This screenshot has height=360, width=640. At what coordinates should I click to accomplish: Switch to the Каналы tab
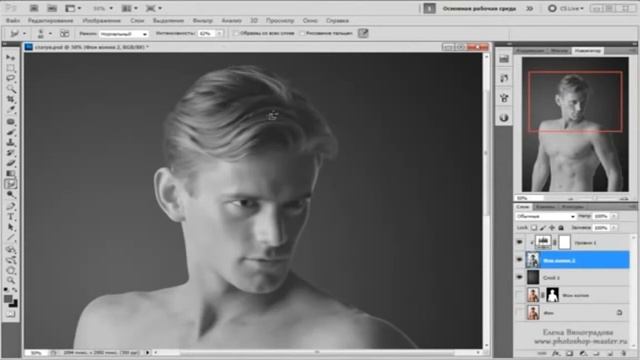[545, 207]
